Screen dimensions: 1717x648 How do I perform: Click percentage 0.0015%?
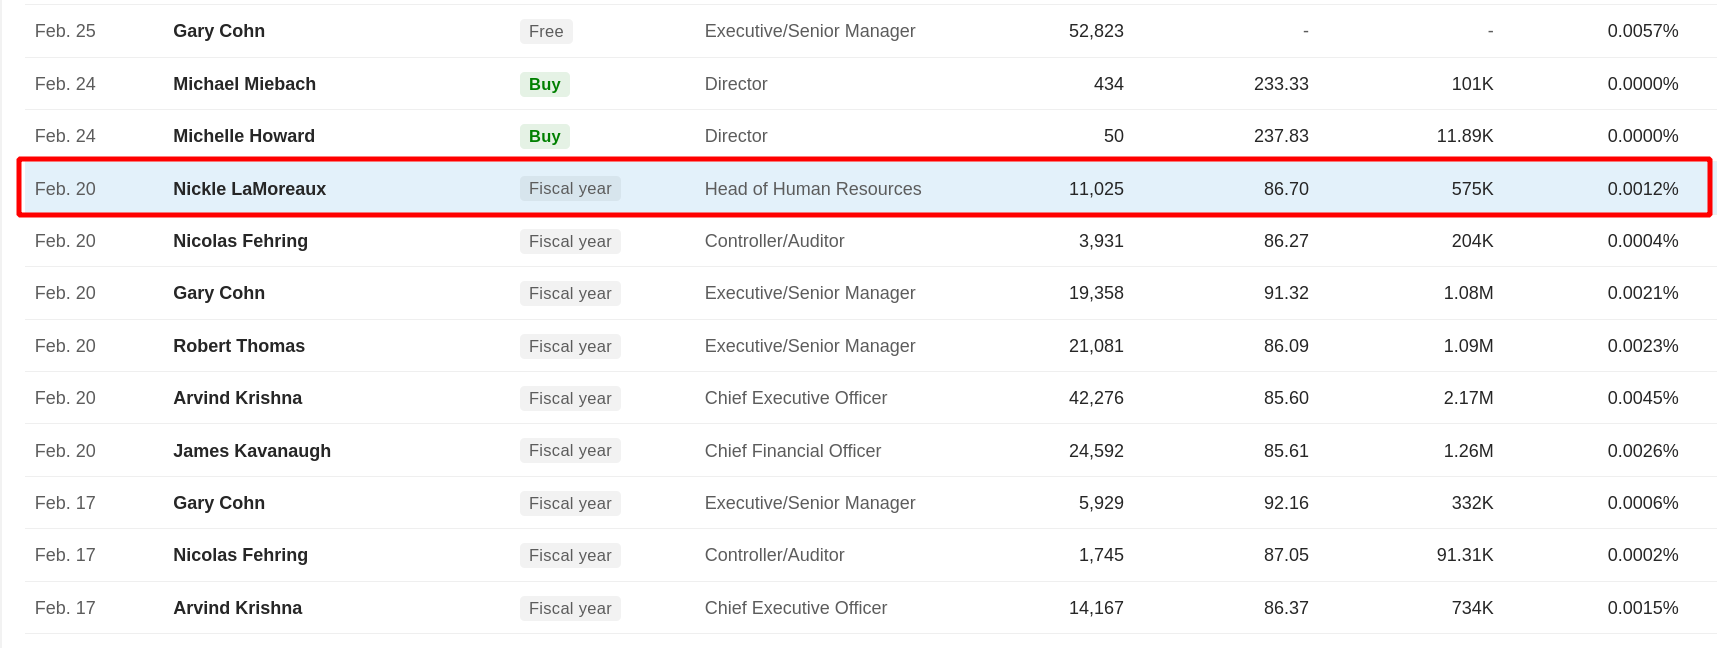(1643, 608)
